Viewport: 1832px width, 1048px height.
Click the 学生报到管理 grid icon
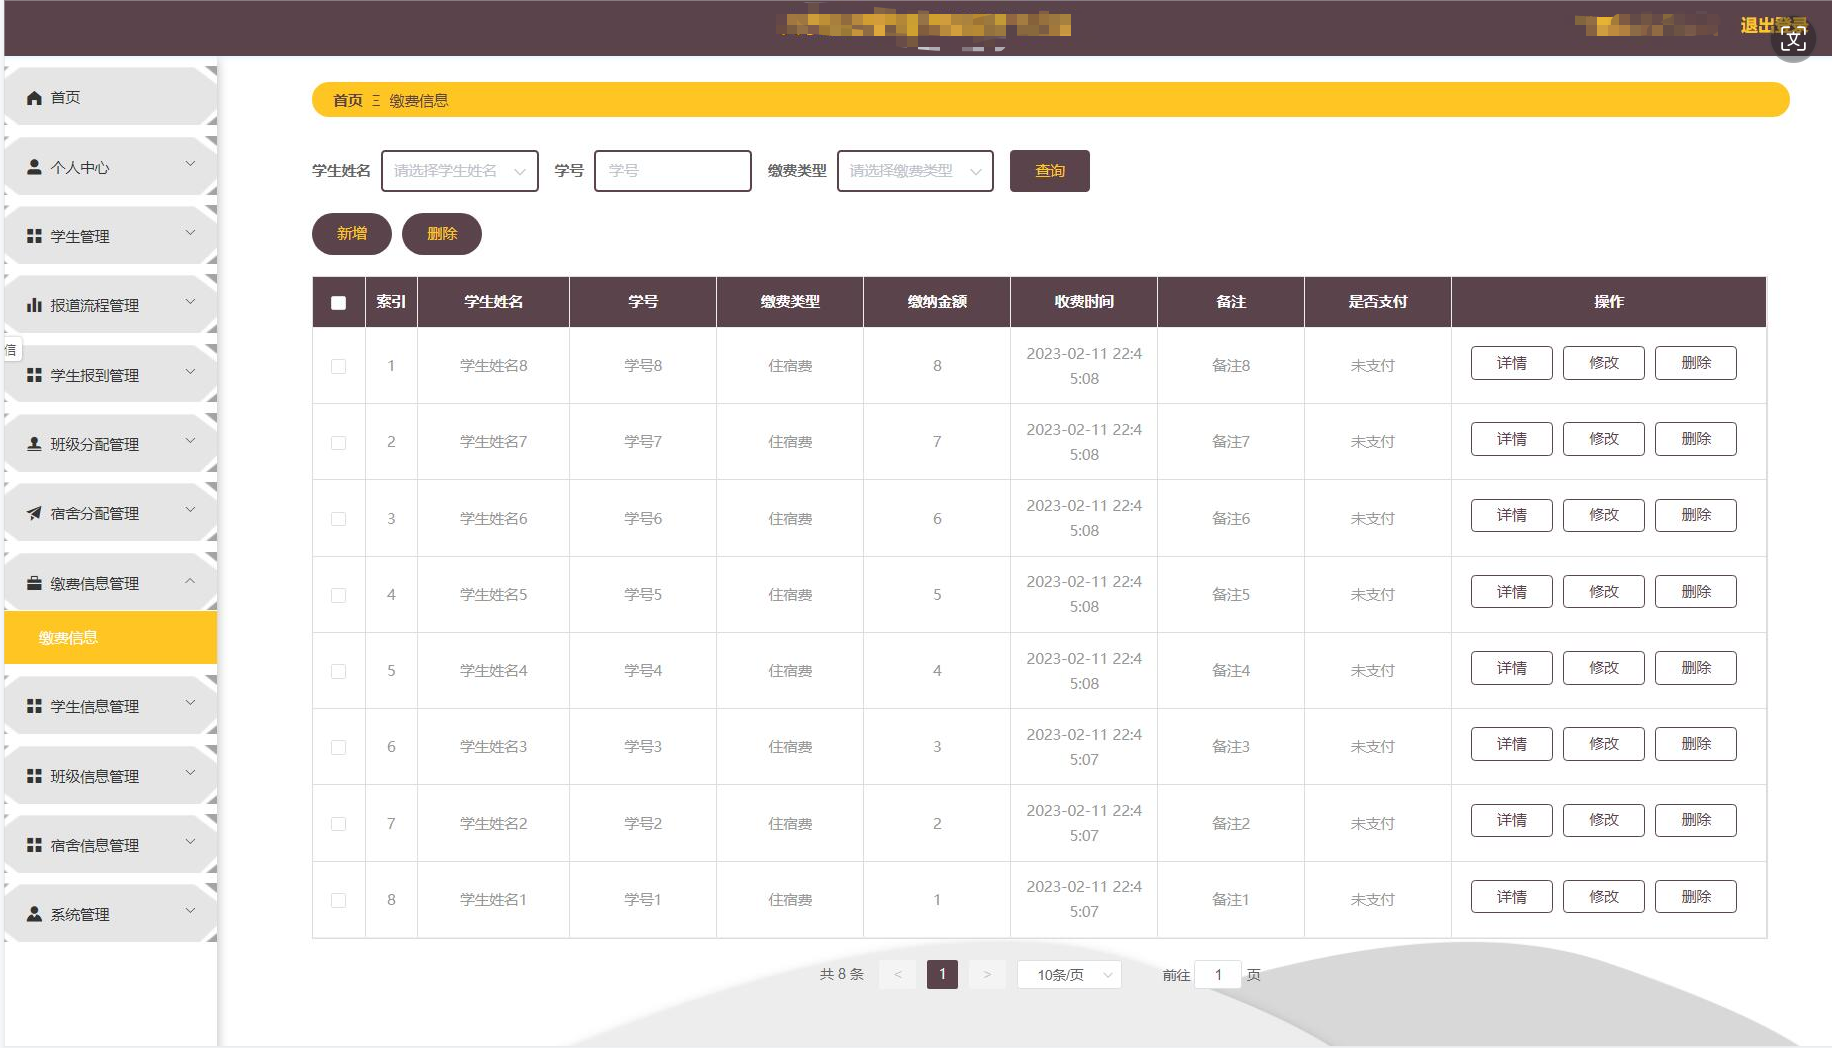34,375
